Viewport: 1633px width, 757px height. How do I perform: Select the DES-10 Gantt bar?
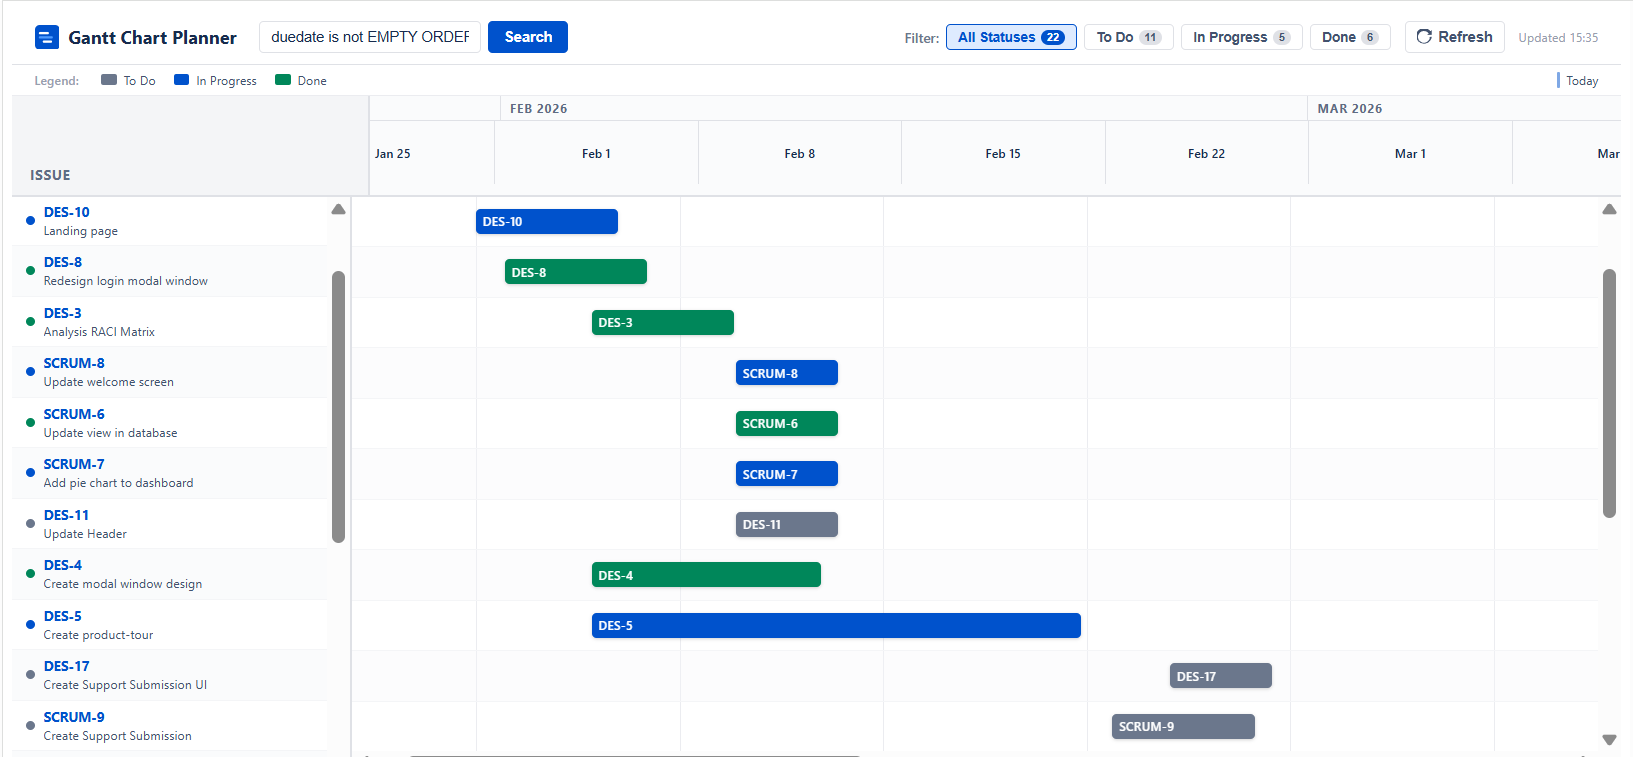pyautogui.click(x=547, y=222)
